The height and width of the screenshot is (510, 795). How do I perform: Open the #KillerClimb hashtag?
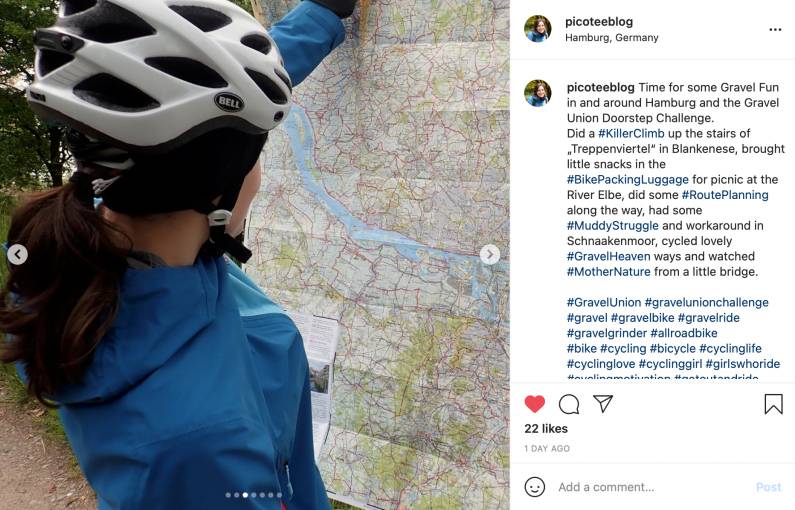pos(631,133)
